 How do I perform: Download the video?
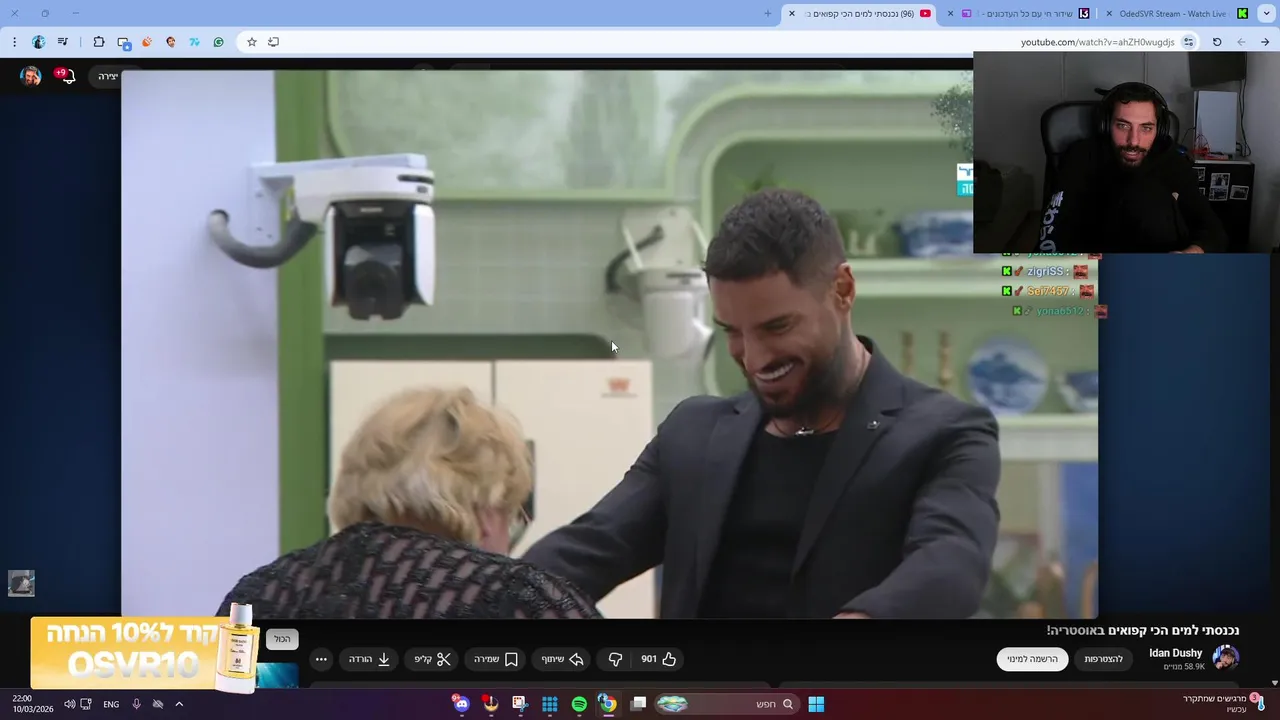[x=369, y=659]
